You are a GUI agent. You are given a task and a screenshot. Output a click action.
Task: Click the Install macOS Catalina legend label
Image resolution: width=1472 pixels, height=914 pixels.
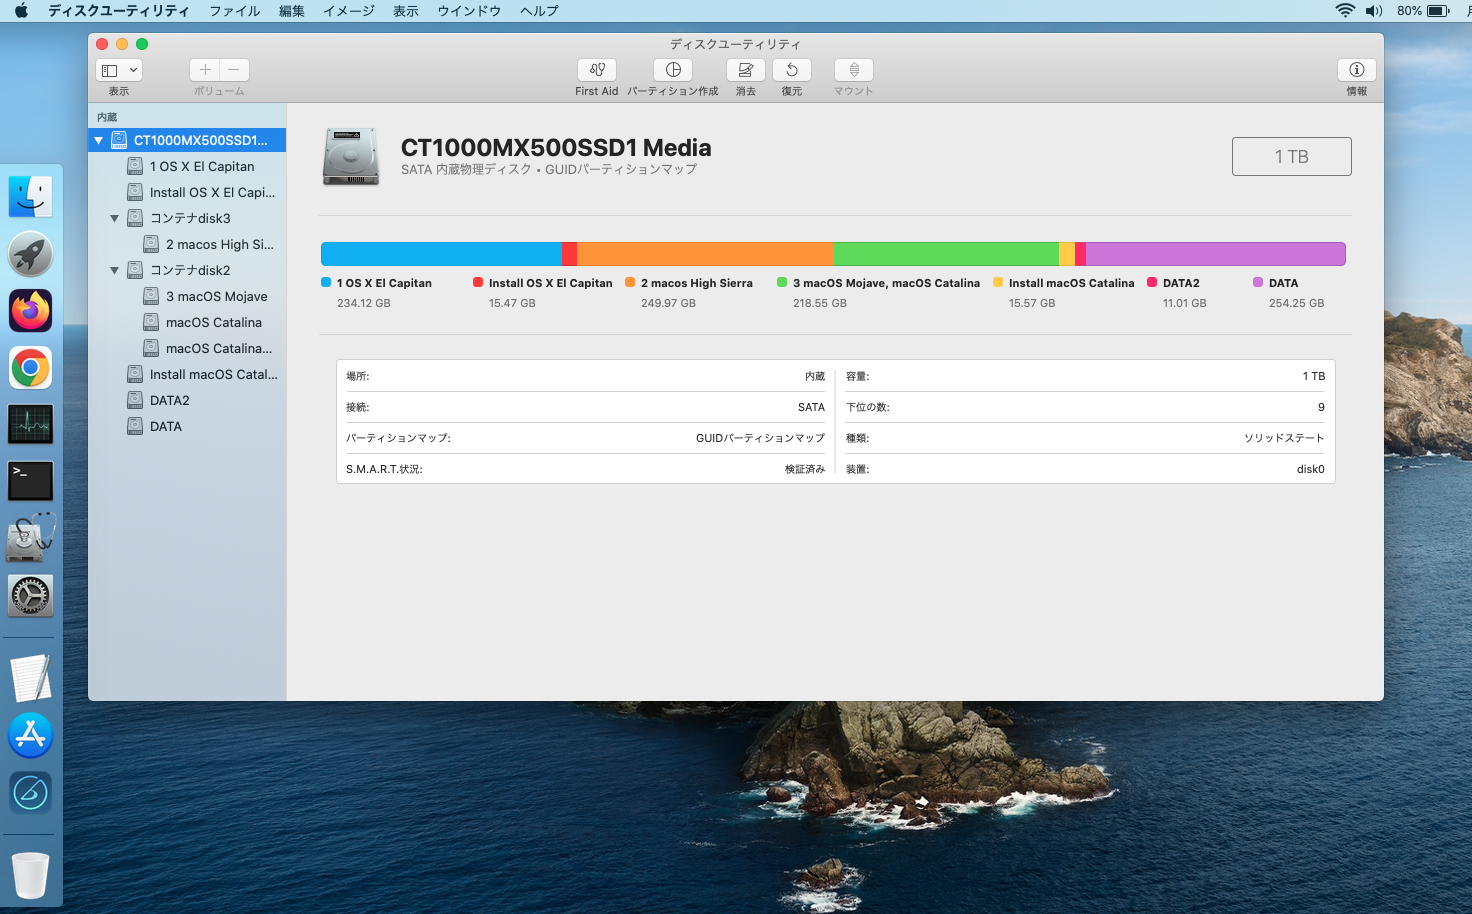1072,283
